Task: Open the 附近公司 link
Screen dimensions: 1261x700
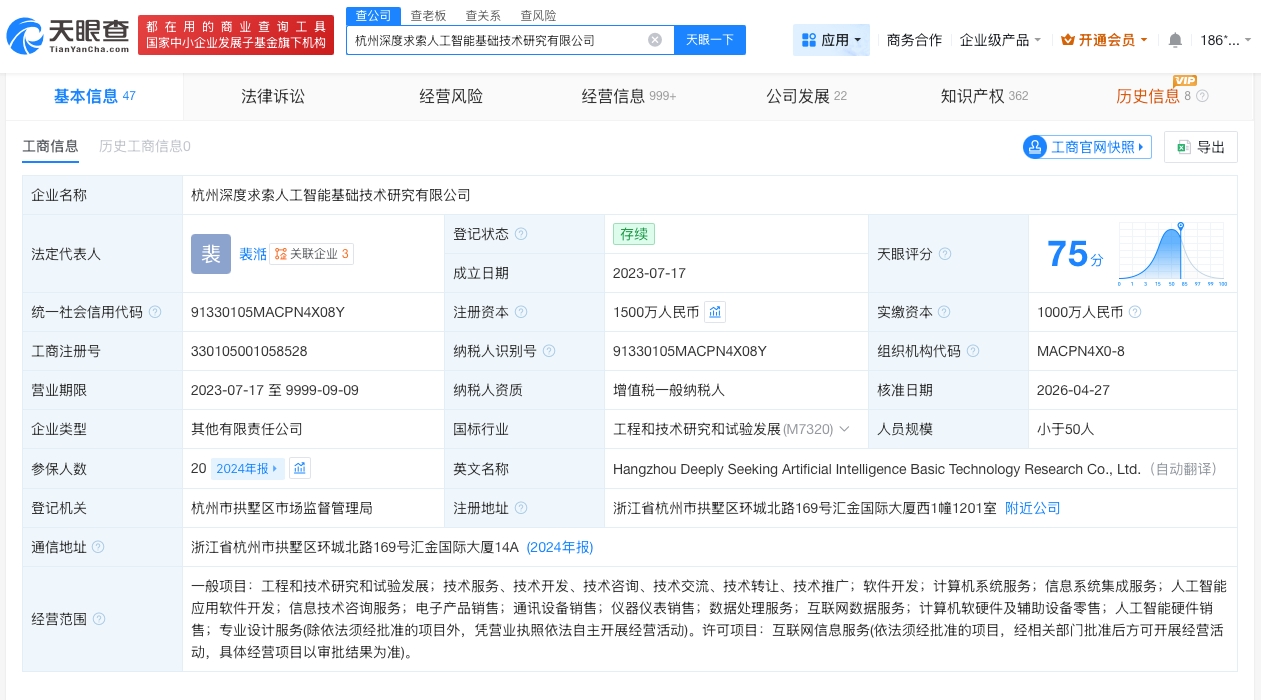Action: [x=1032, y=508]
